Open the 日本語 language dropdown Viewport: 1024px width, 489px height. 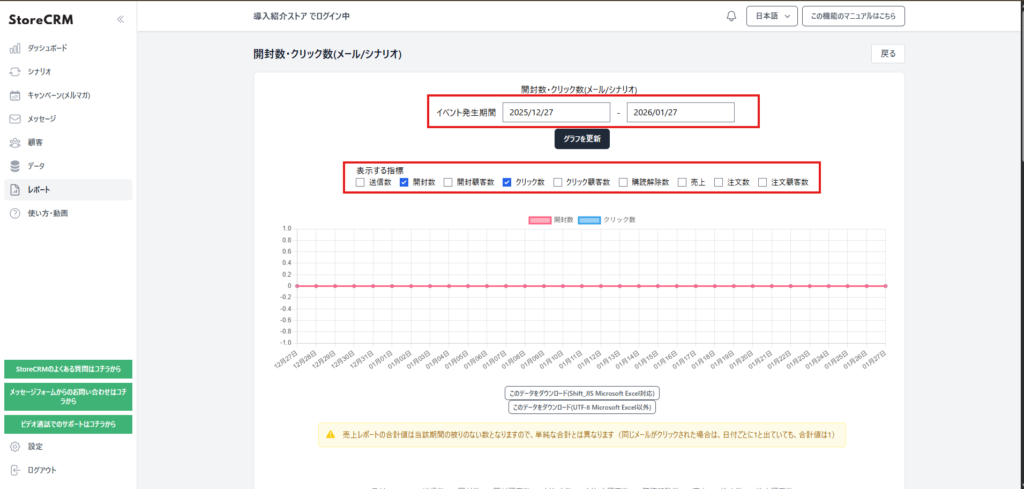[772, 17]
